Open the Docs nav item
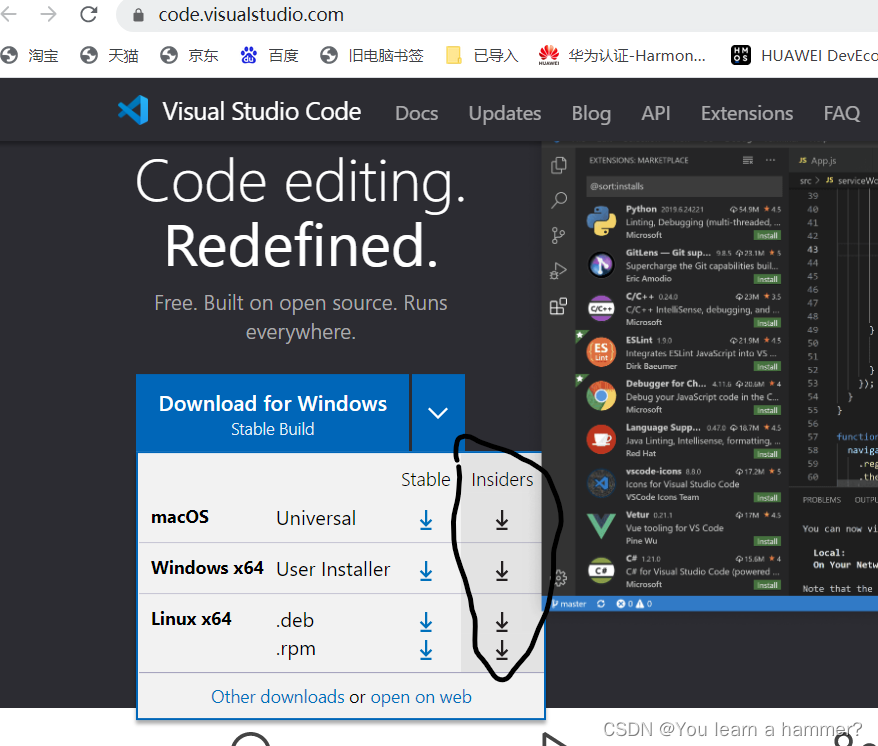This screenshot has height=746, width=878. pos(417,113)
